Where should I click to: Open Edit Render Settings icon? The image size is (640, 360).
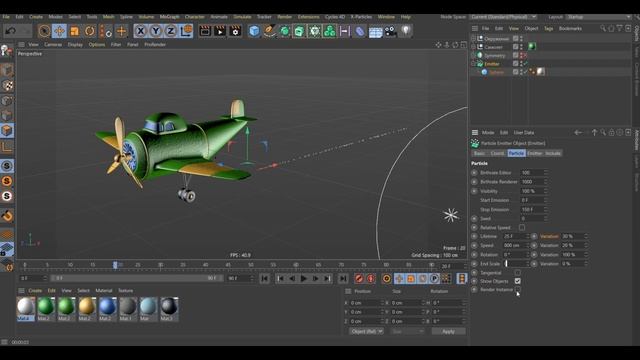click(x=235, y=31)
